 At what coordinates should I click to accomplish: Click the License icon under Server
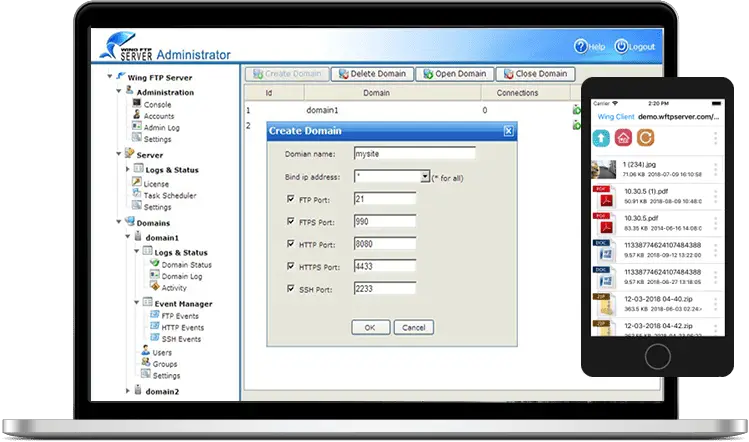(137, 182)
